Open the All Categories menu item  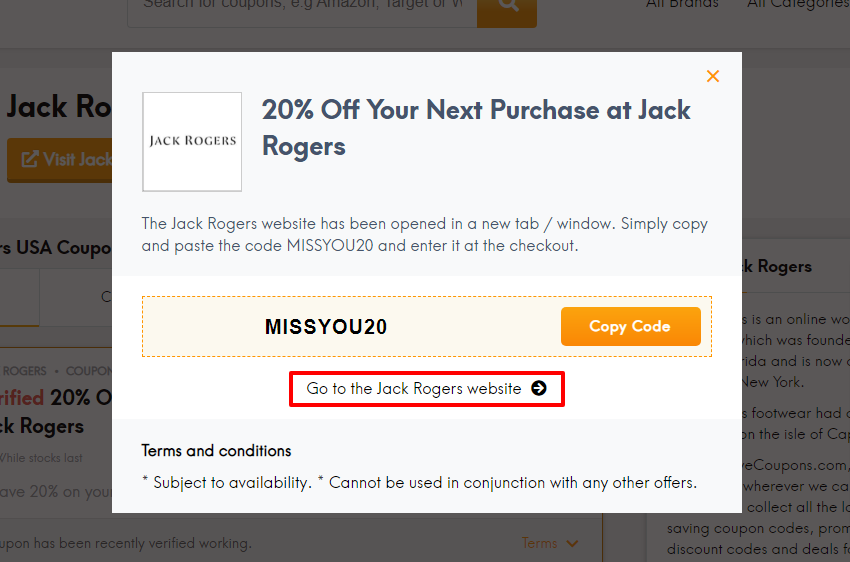pyautogui.click(x=798, y=4)
